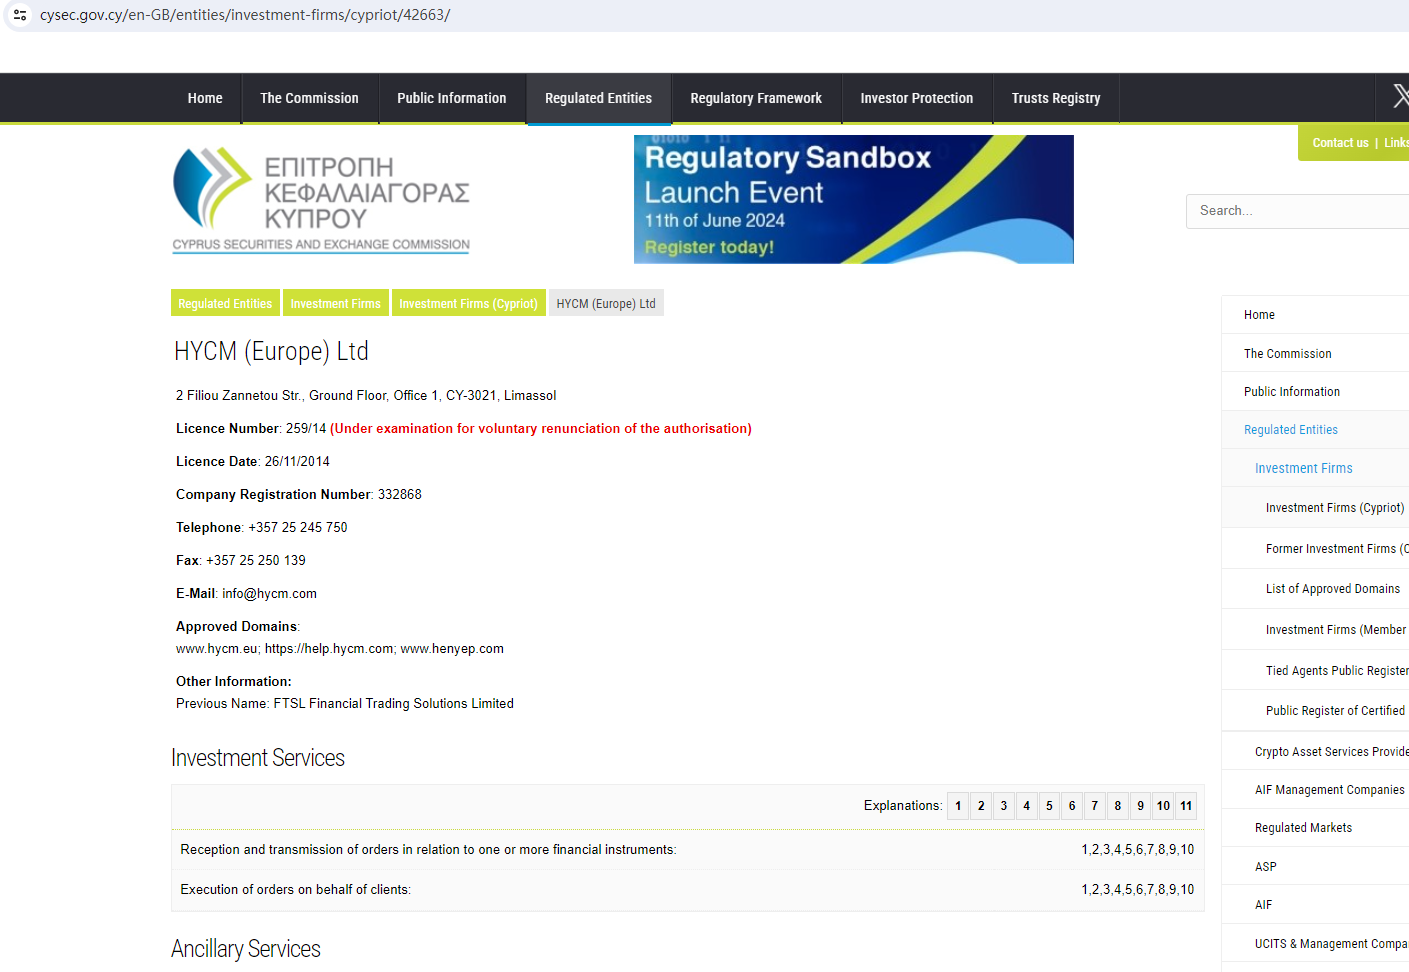Open the Regulatory Sandbox Launch Event banner
The height and width of the screenshot is (972, 1409).
(853, 199)
